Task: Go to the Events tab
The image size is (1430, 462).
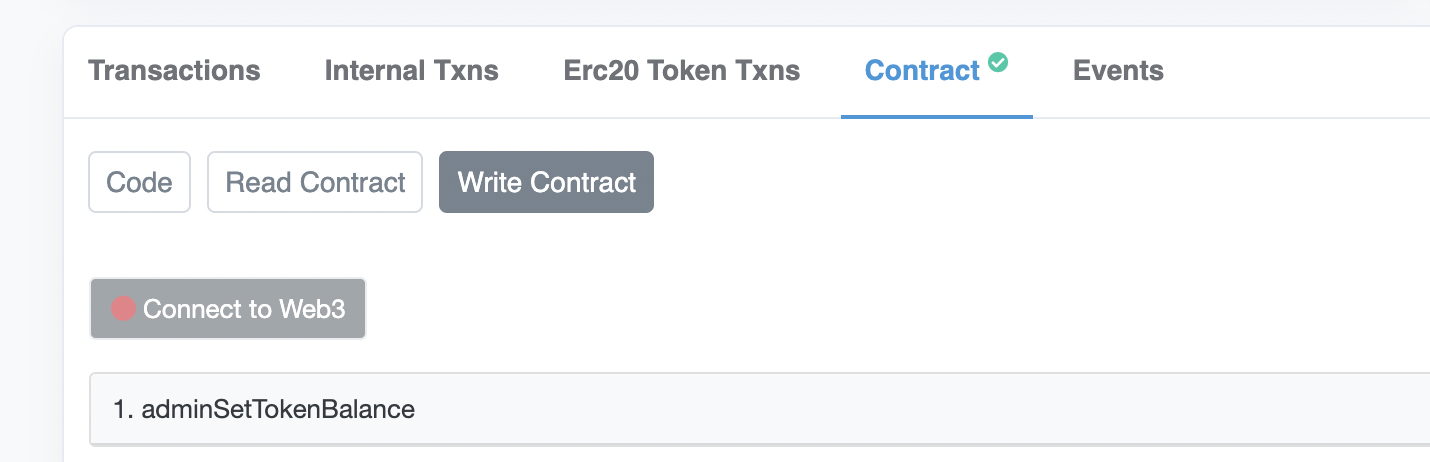Action: pyautogui.click(x=1118, y=71)
